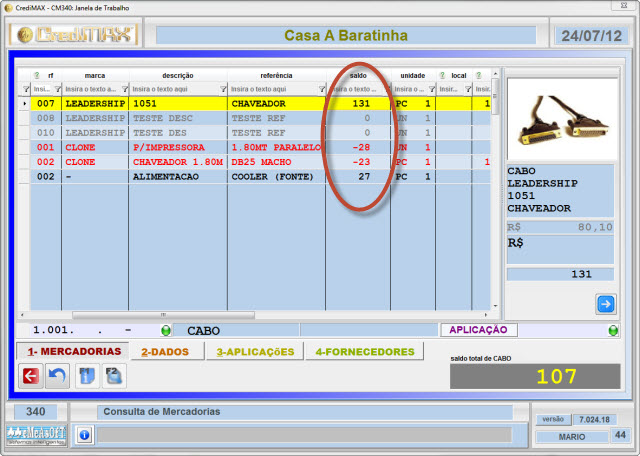Open the filter dropdown for referência column
The height and width of the screenshot is (456, 640).
319,89
